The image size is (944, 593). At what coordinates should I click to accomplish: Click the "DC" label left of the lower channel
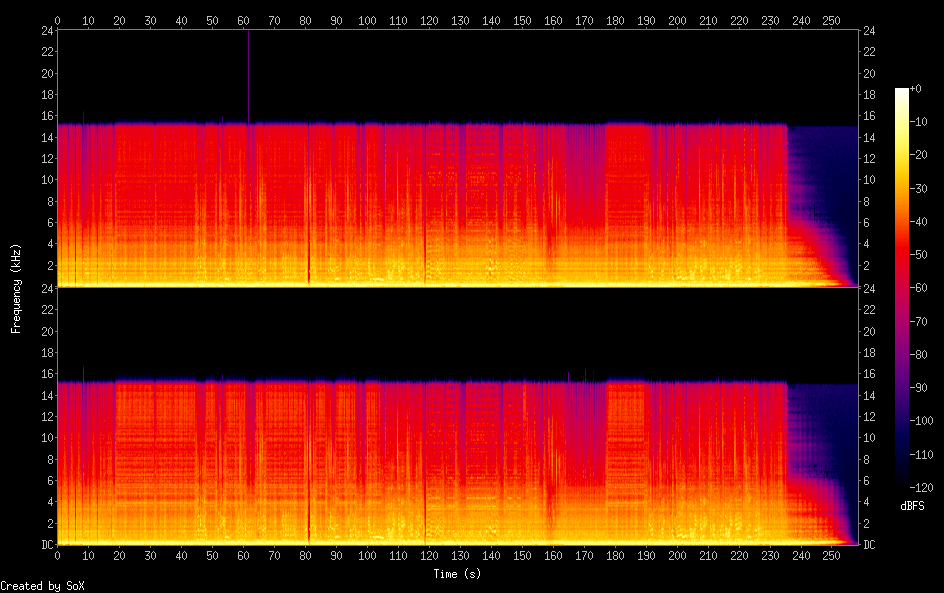(46, 544)
